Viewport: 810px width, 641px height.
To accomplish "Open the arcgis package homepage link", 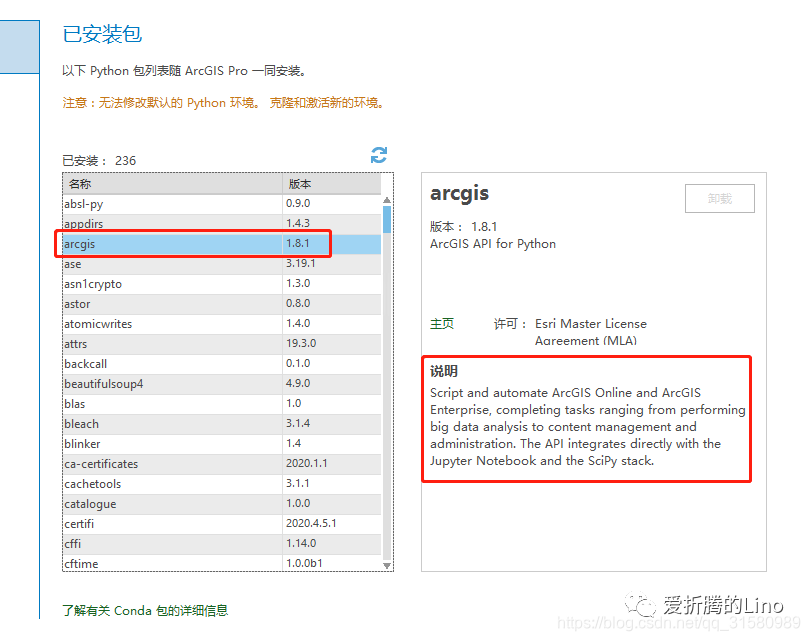I will (442, 324).
